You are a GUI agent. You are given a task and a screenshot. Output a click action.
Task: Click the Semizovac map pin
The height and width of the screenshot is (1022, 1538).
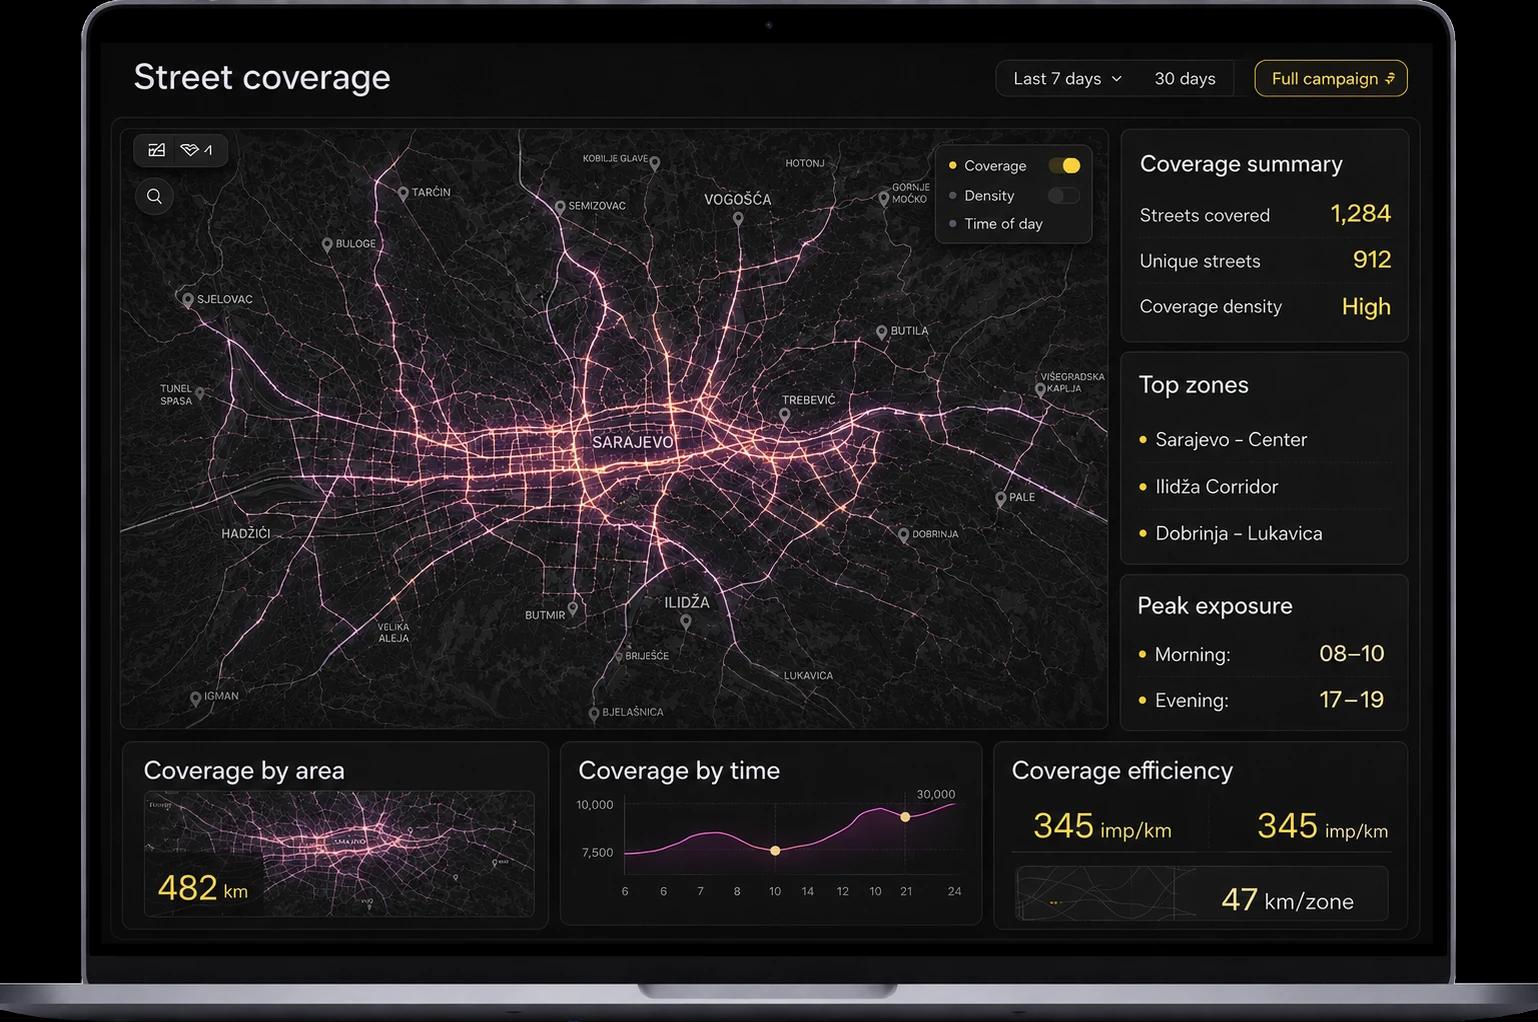560,207
